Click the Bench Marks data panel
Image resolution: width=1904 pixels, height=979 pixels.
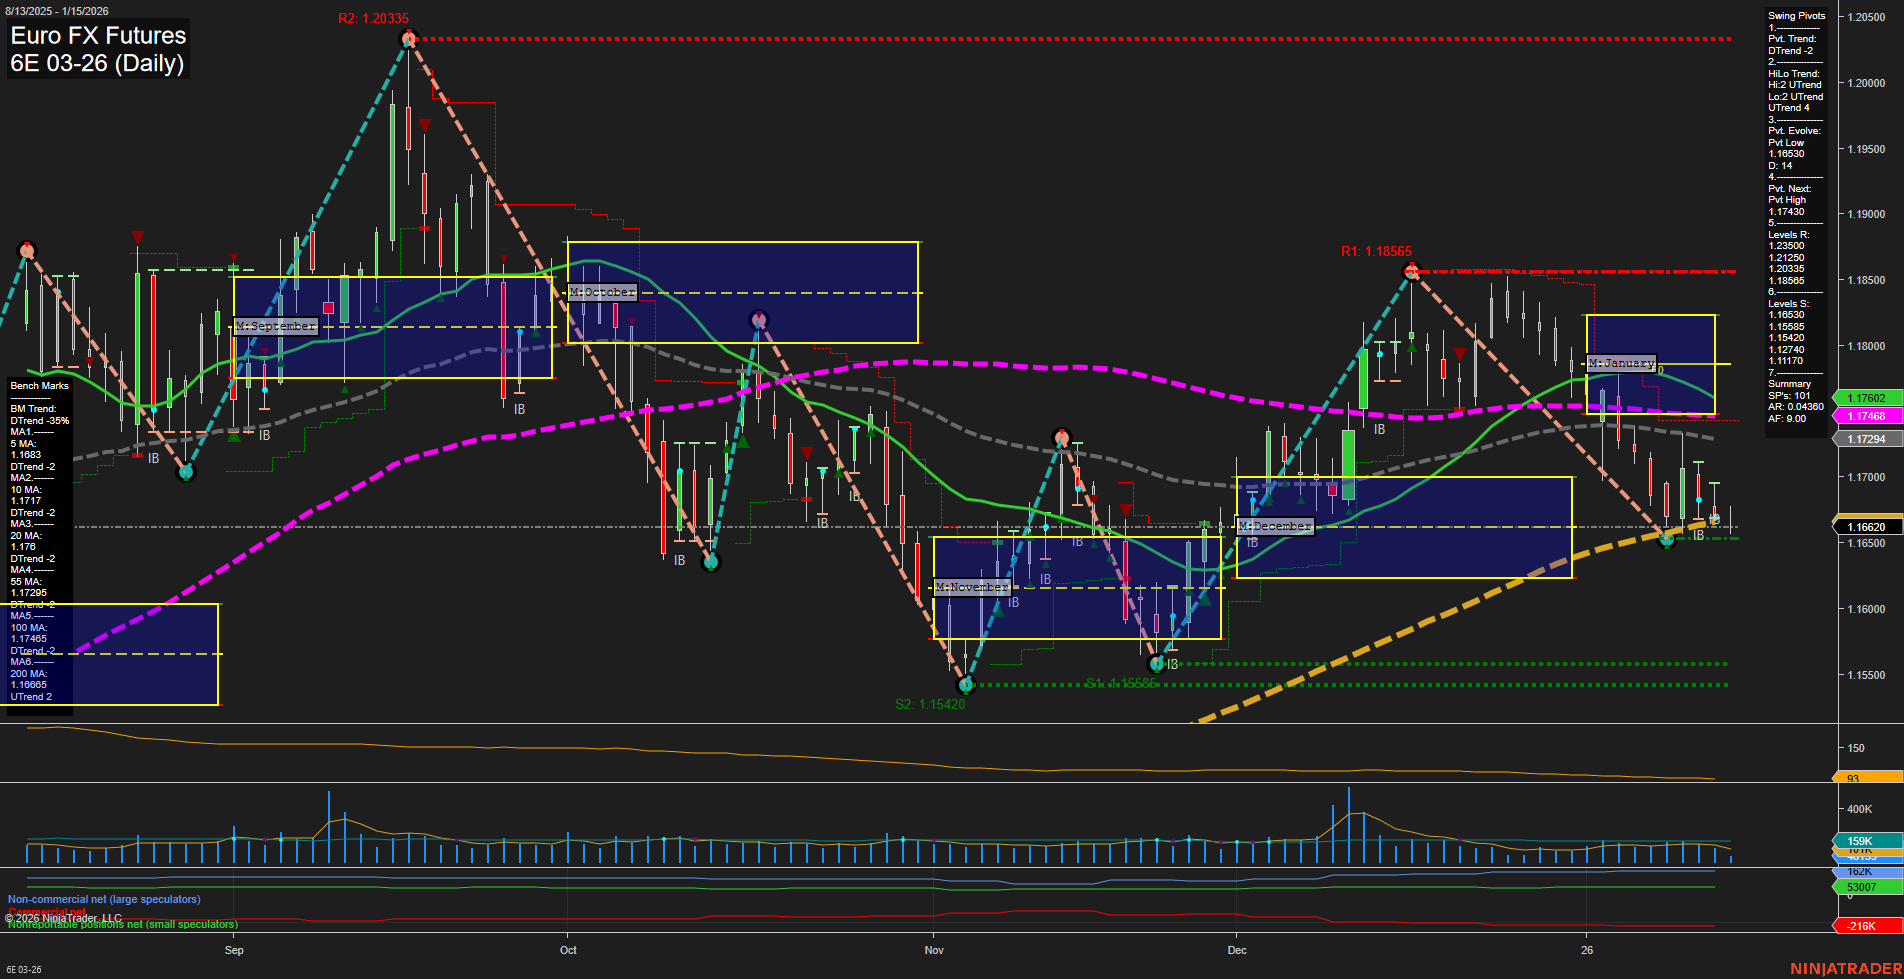coord(38,385)
